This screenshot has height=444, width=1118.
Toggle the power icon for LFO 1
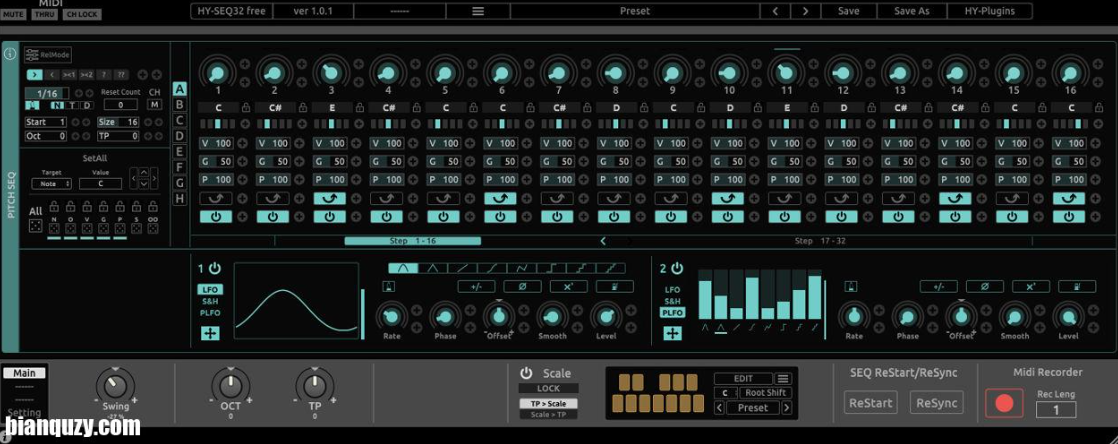[214, 269]
